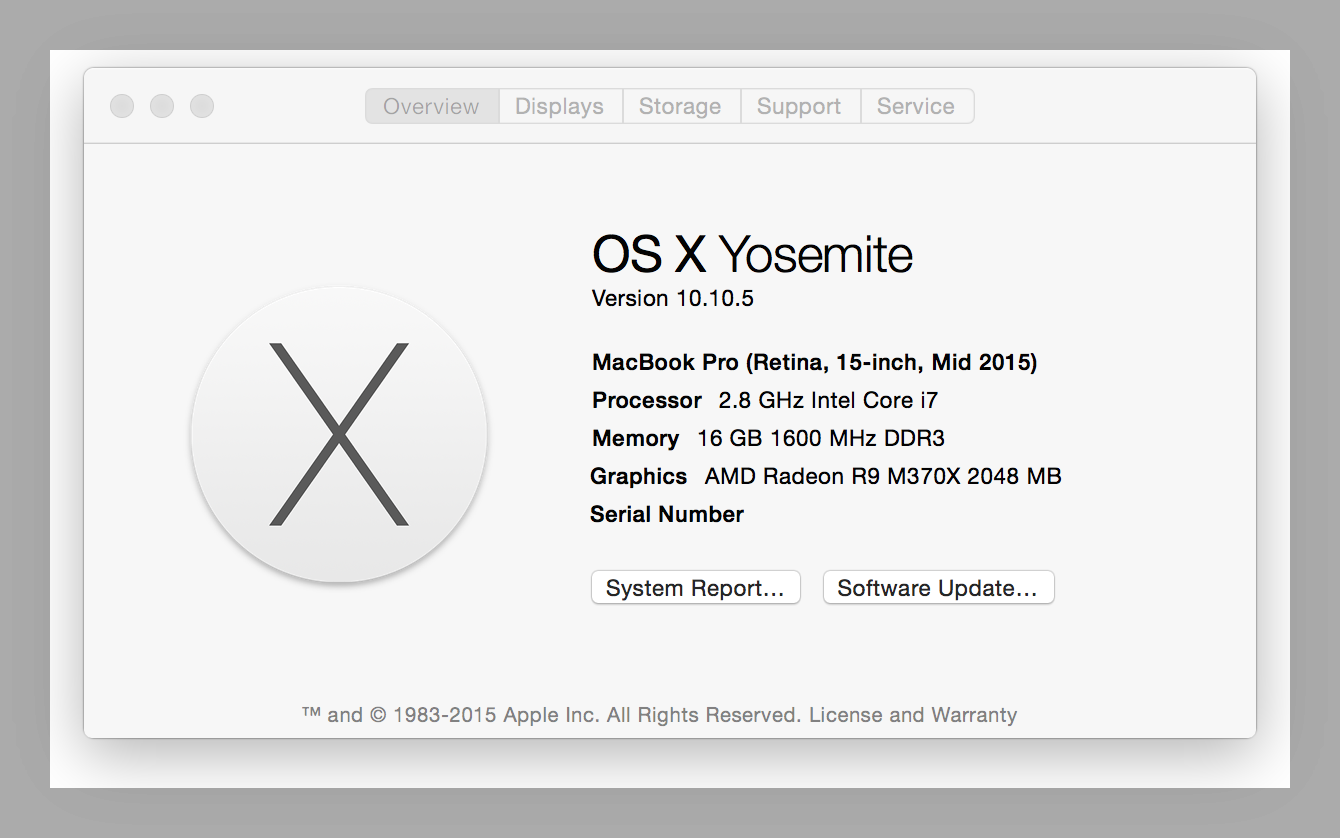Screen dimensions: 1340x838
Task: Open the Storage tab
Action: click(x=681, y=106)
